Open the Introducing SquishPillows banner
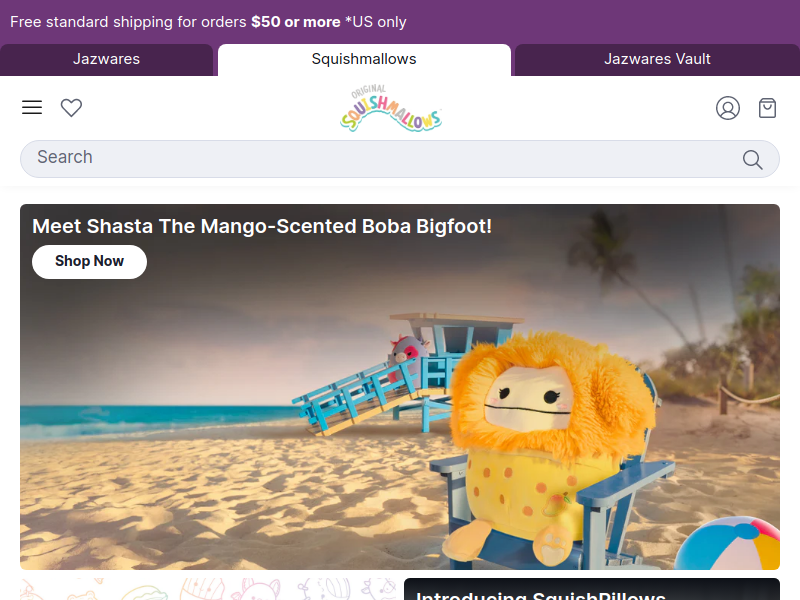 [x=592, y=589]
